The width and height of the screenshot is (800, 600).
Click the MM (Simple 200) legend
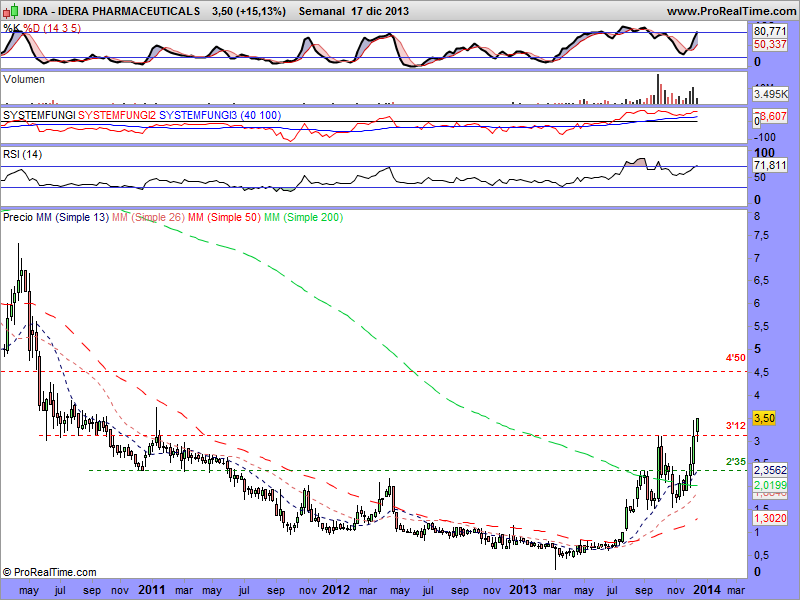click(x=304, y=217)
